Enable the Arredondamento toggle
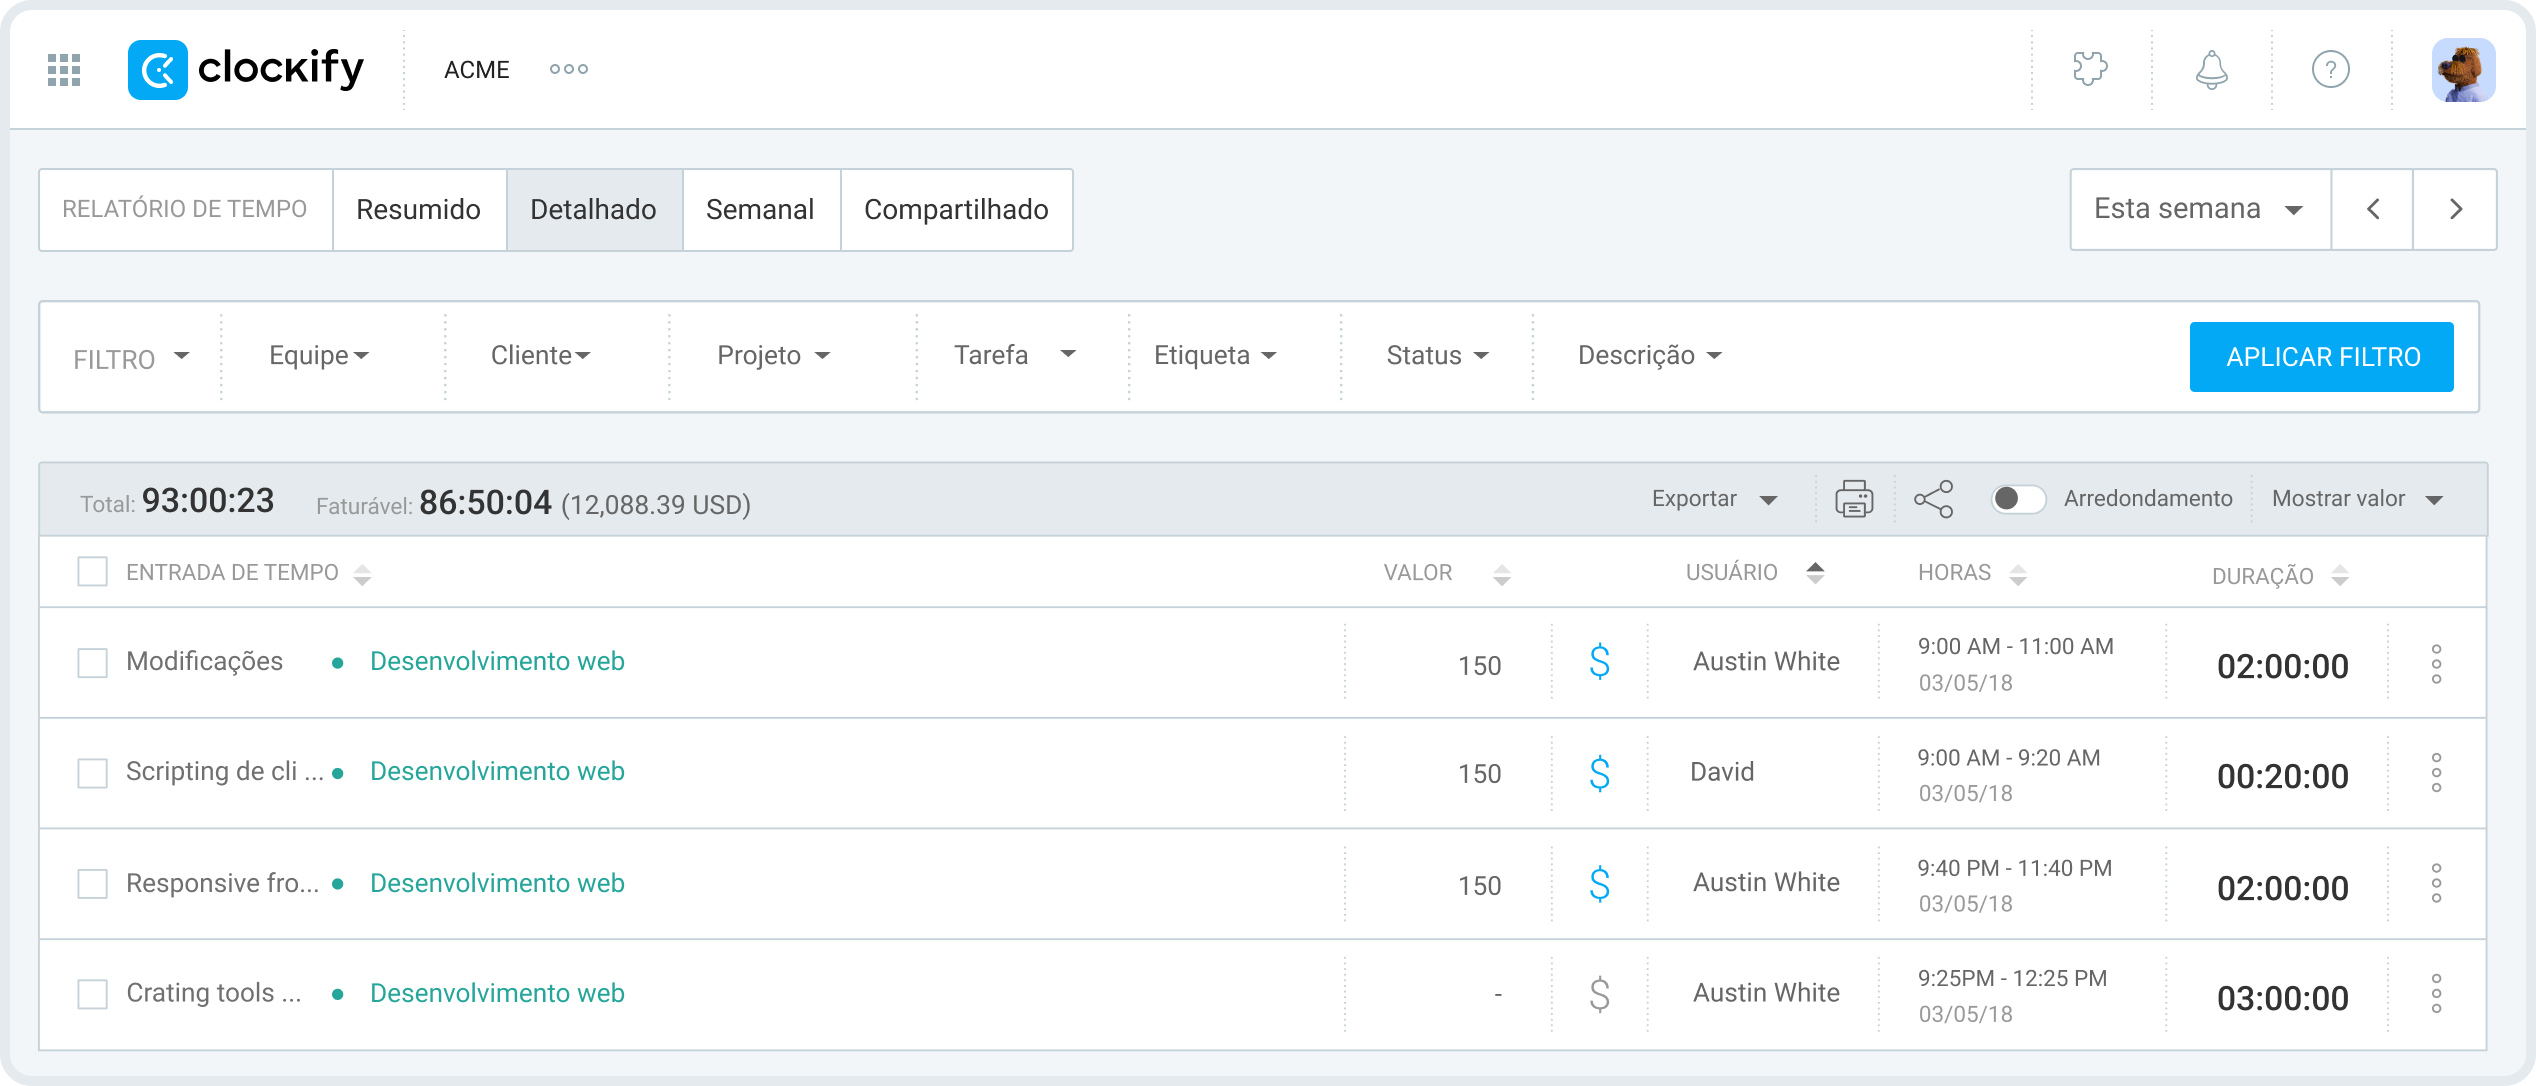Image resolution: width=2536 pixels, height=1086 pixels. (x=2017, y=499)
